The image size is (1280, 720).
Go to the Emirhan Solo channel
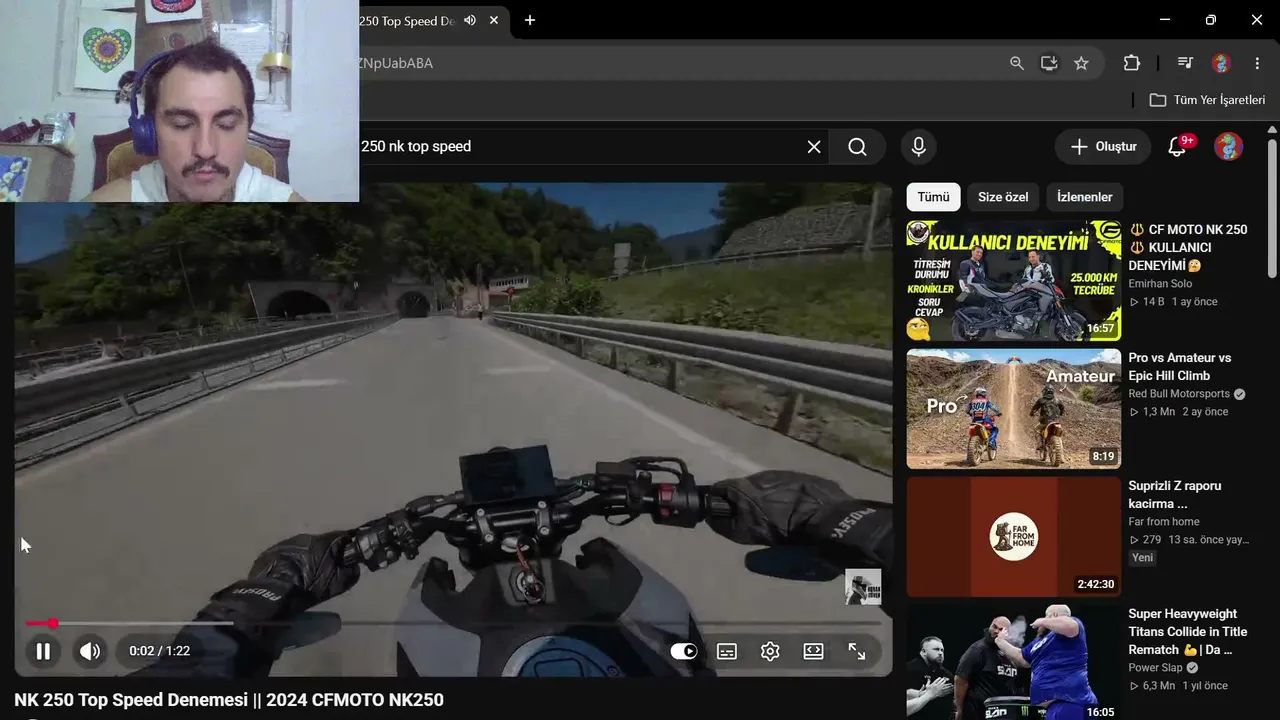pyautogui.click(x=1160, y=284)
